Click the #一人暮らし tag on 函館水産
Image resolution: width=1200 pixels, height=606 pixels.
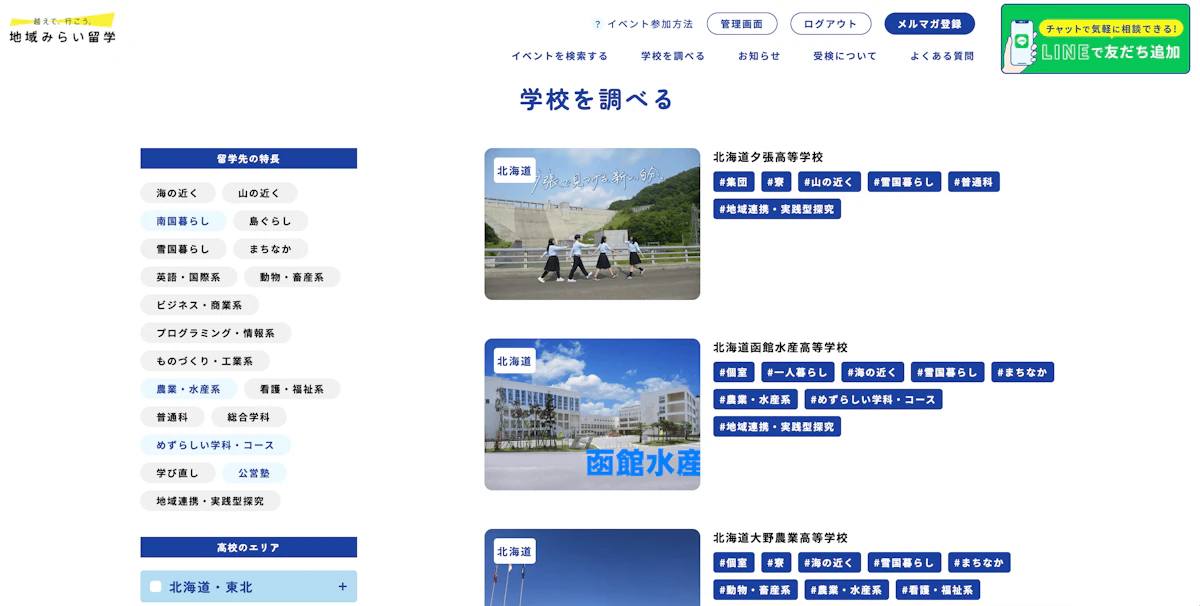coord(798,372)
